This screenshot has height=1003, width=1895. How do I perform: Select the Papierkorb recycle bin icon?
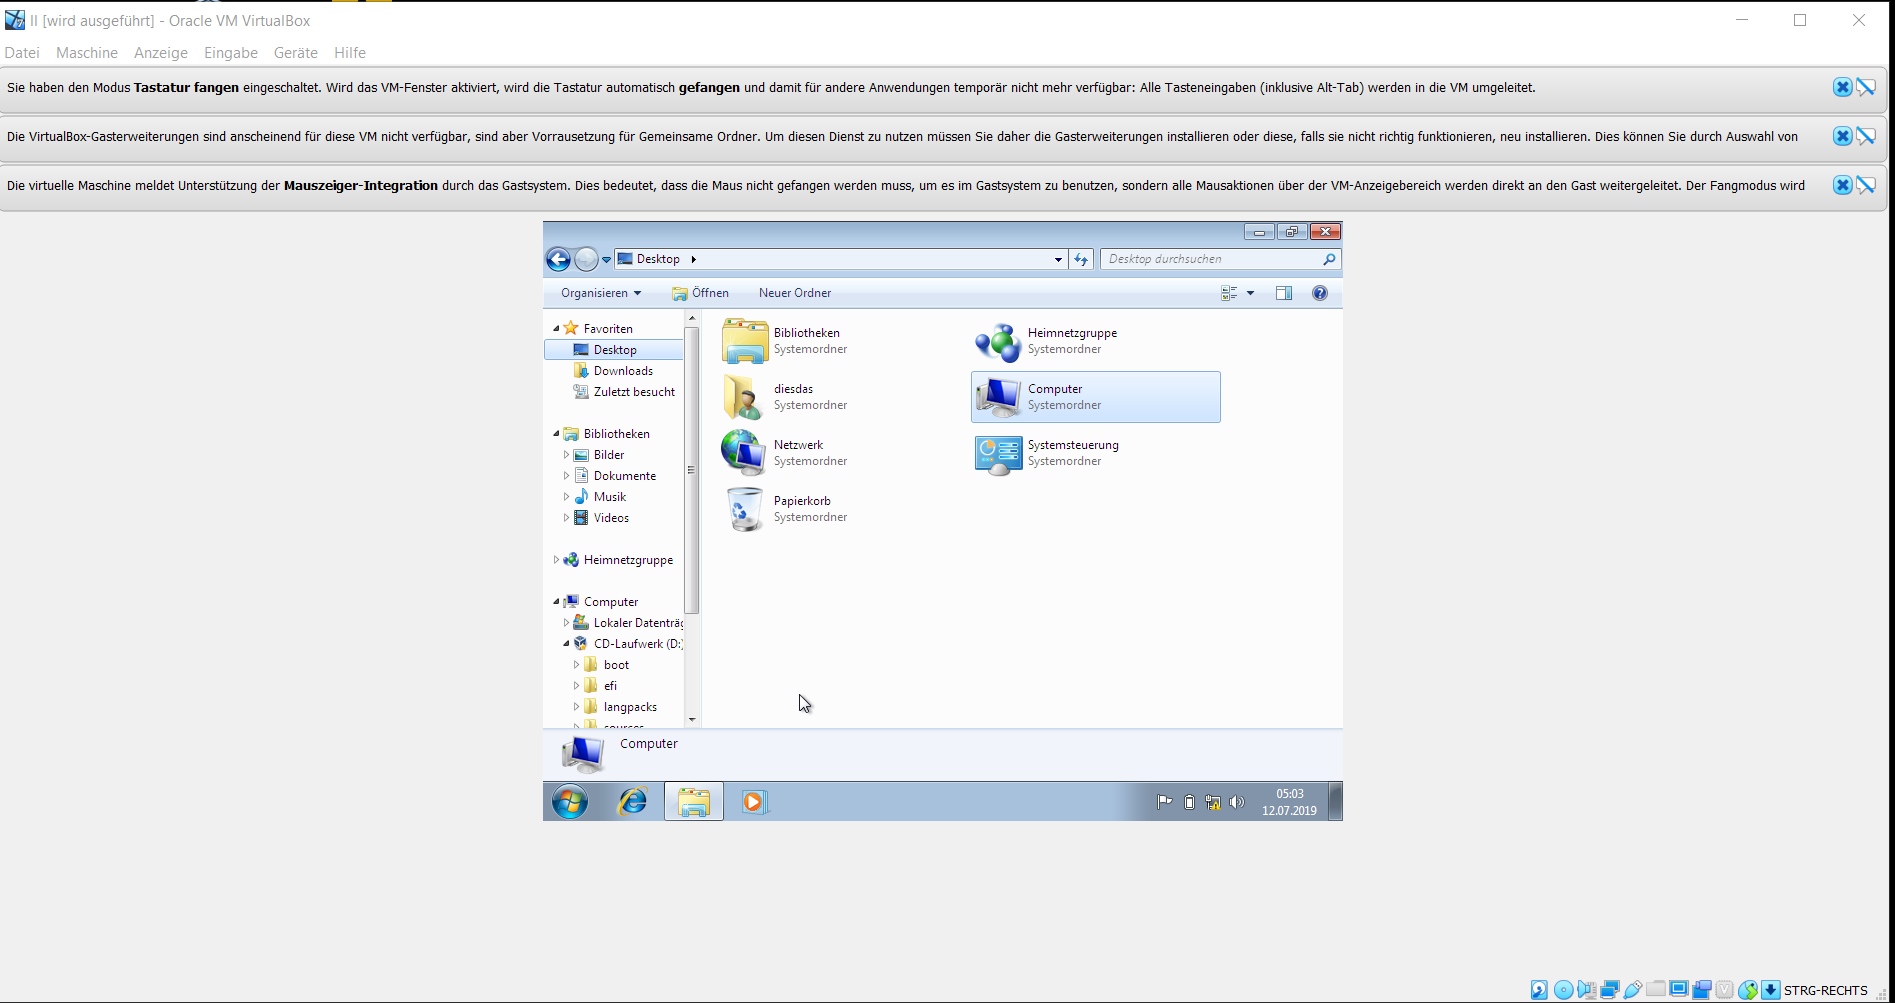click(x=745, y=509)
